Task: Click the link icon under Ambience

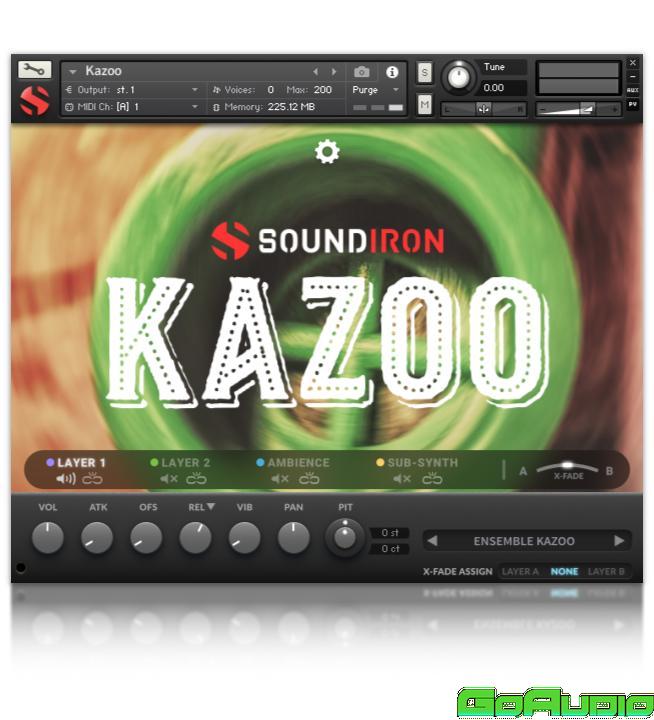Action: coord(309,479)
